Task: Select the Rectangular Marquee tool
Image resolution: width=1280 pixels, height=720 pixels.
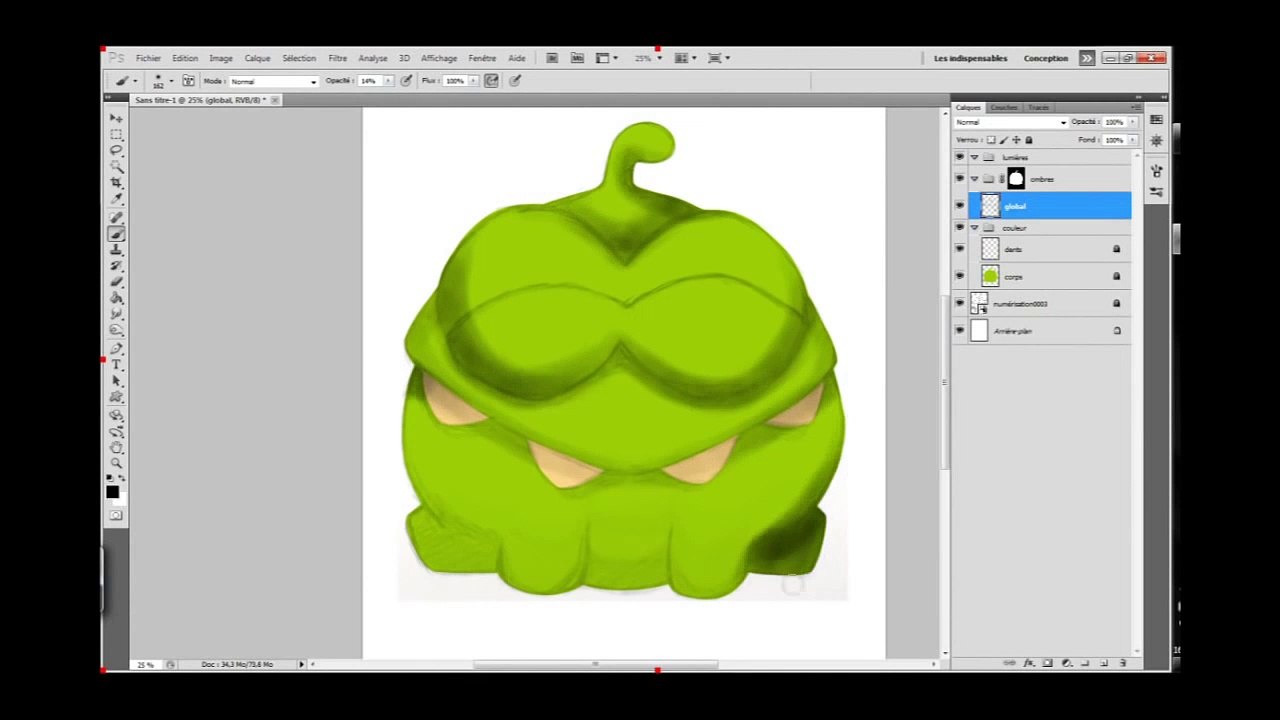Action: point(116,134)
